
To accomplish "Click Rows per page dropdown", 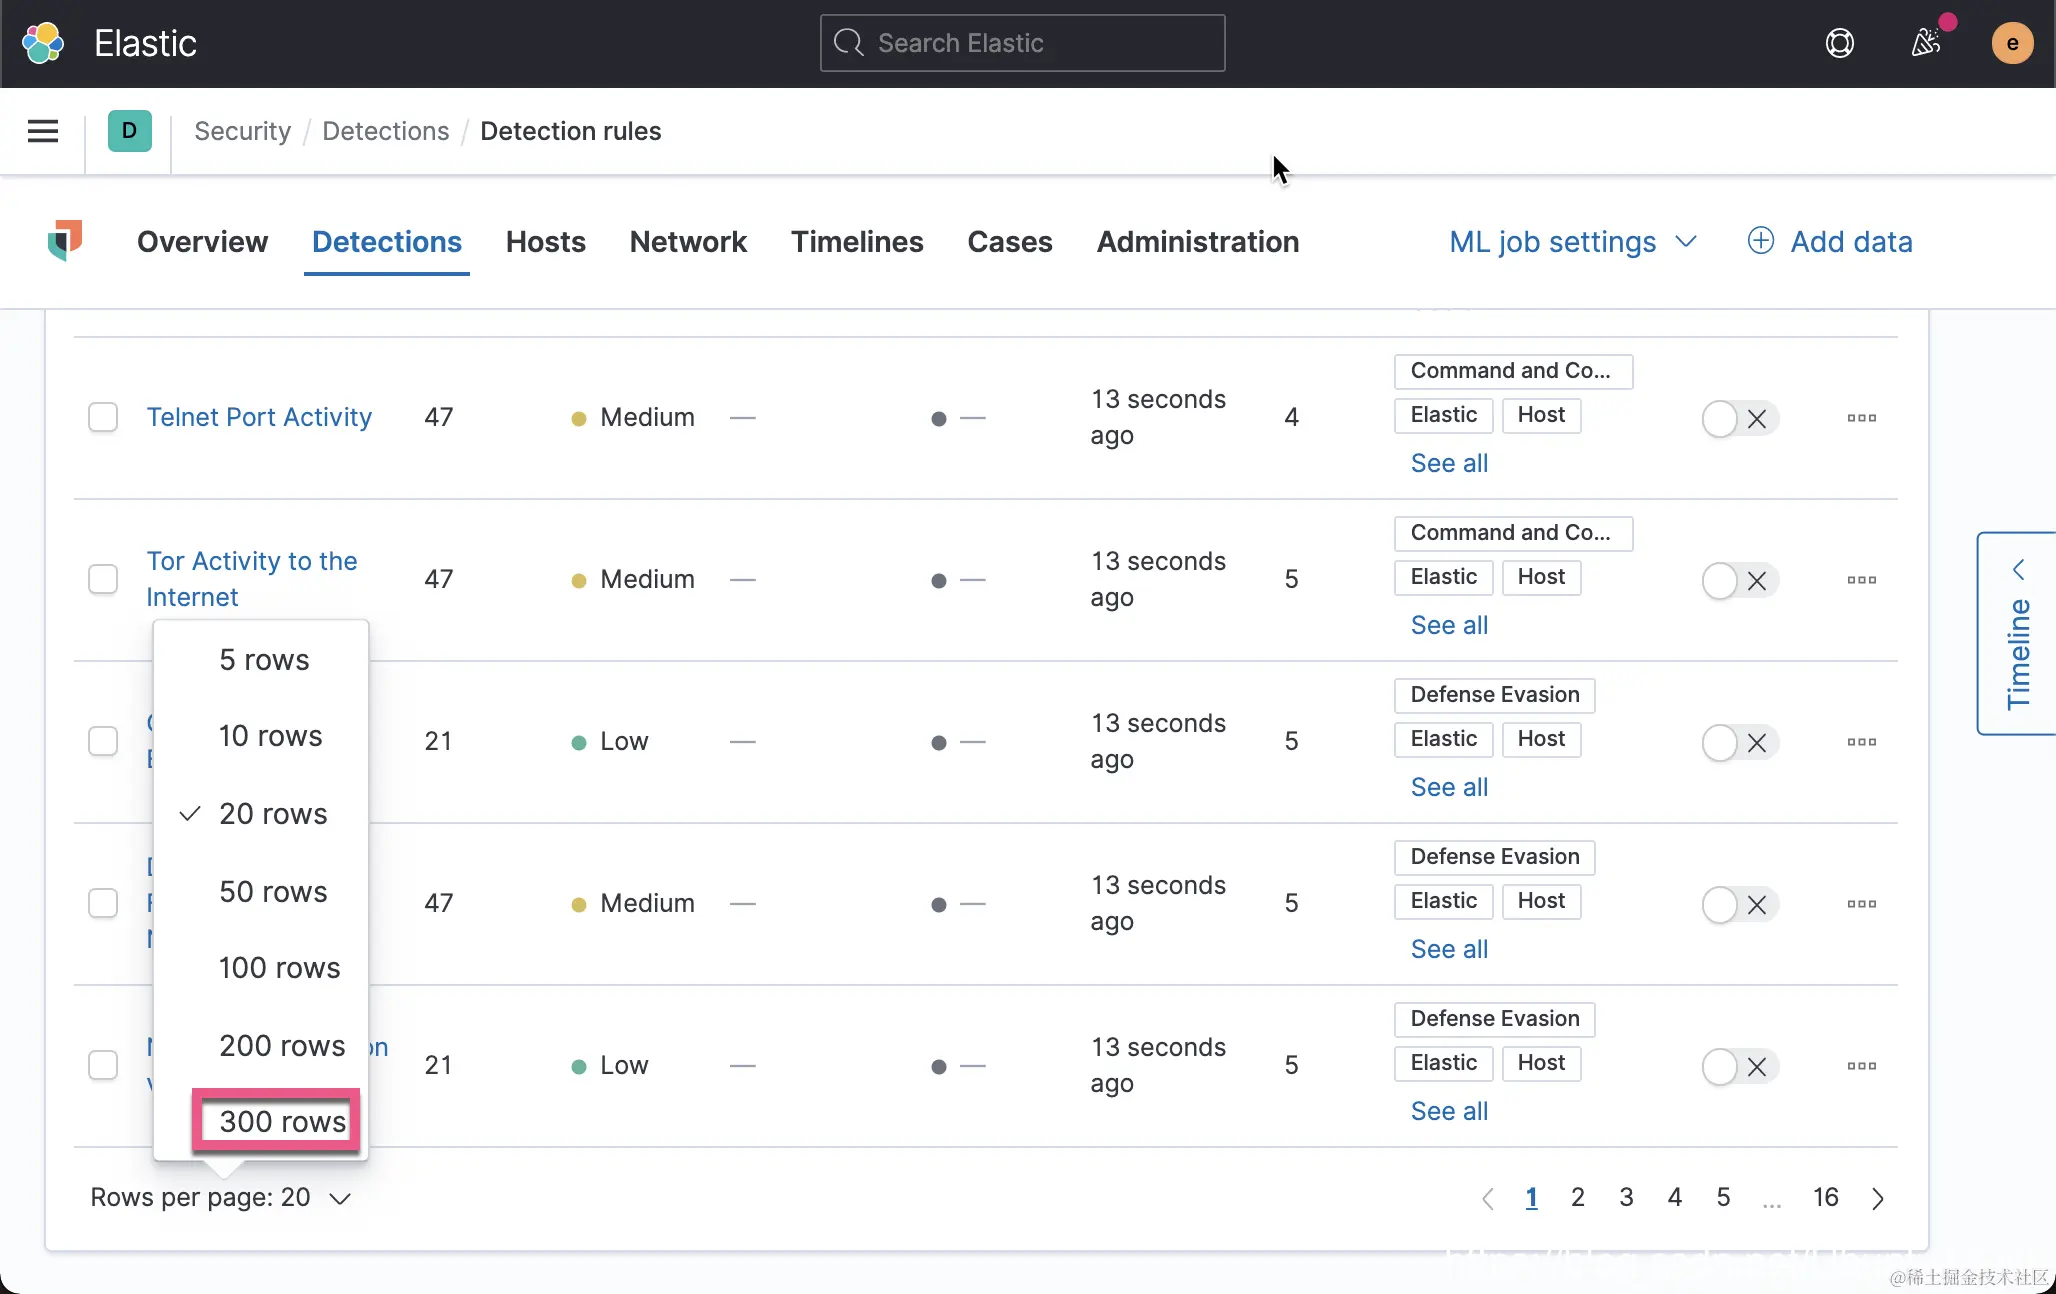I will click(220, 1198).
